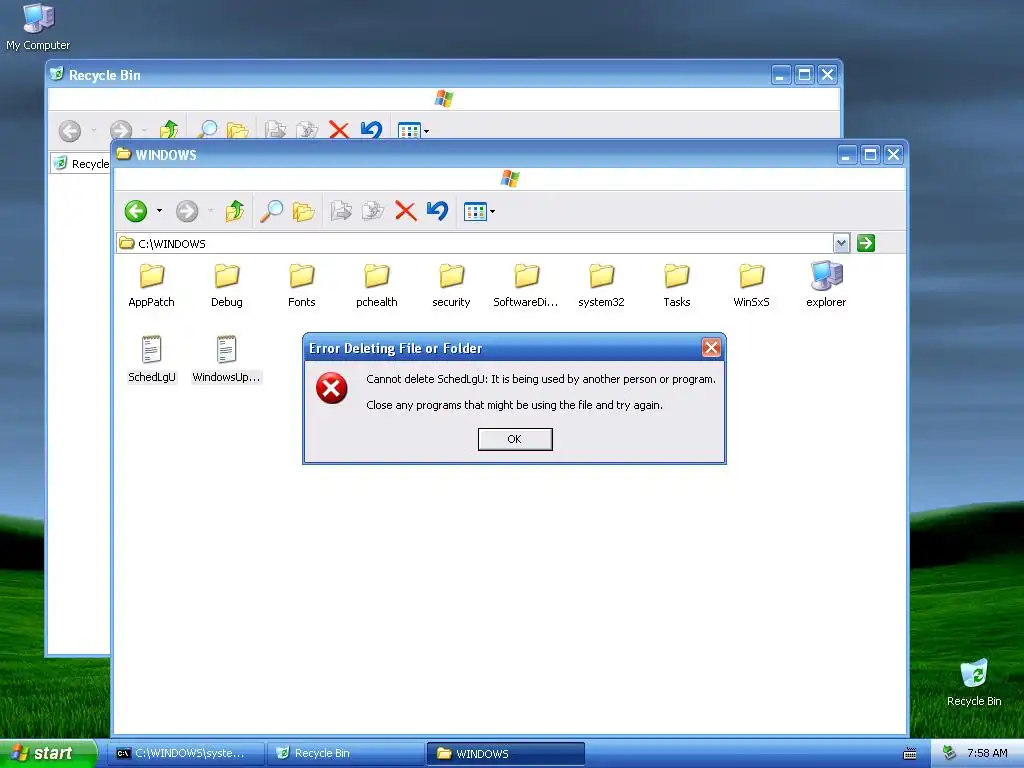Go back in the WINDOWS explorer window

click(x=136, y=211)
